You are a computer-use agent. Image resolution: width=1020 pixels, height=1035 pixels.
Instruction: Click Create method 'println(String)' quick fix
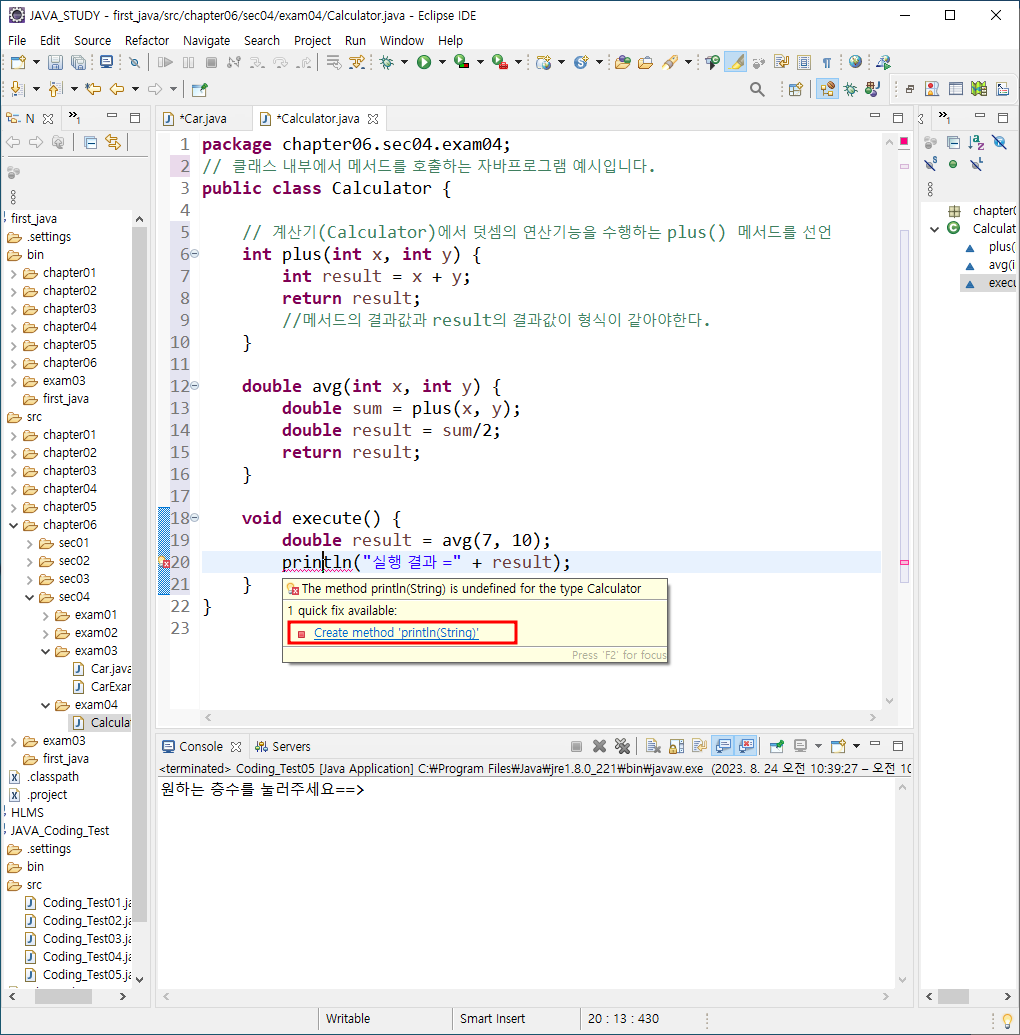point(396,632)
